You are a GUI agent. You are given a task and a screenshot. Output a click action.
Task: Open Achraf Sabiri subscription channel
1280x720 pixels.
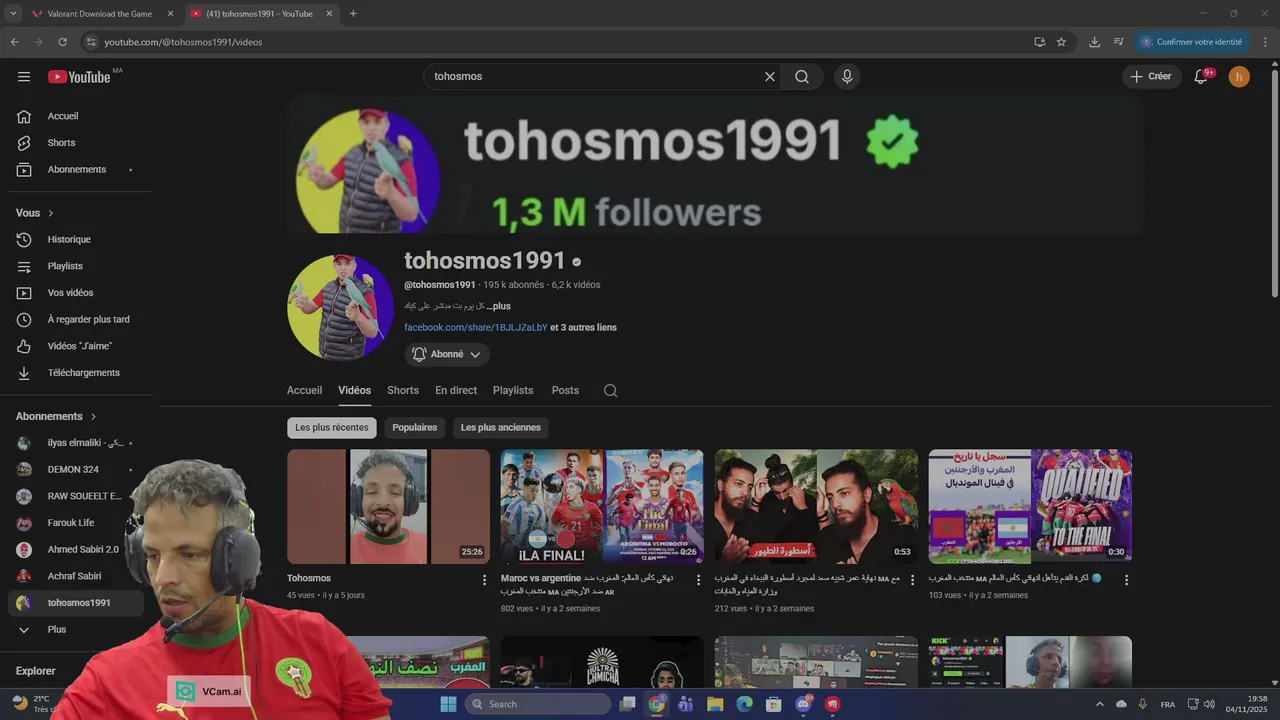(x=76, y=576)
